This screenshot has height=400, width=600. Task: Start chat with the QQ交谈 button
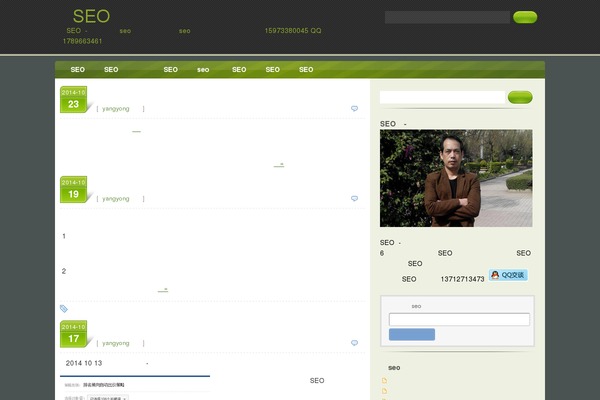click(x=508, y=275)
